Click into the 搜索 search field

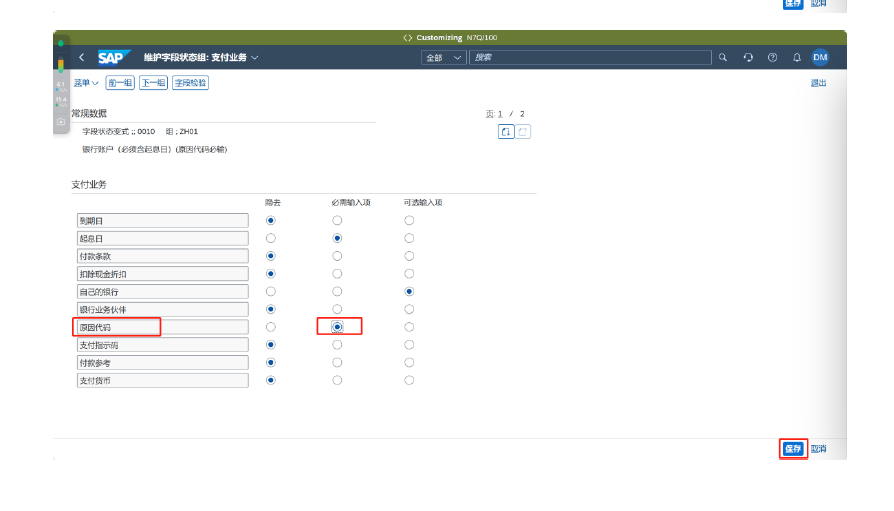coord(590,58)
